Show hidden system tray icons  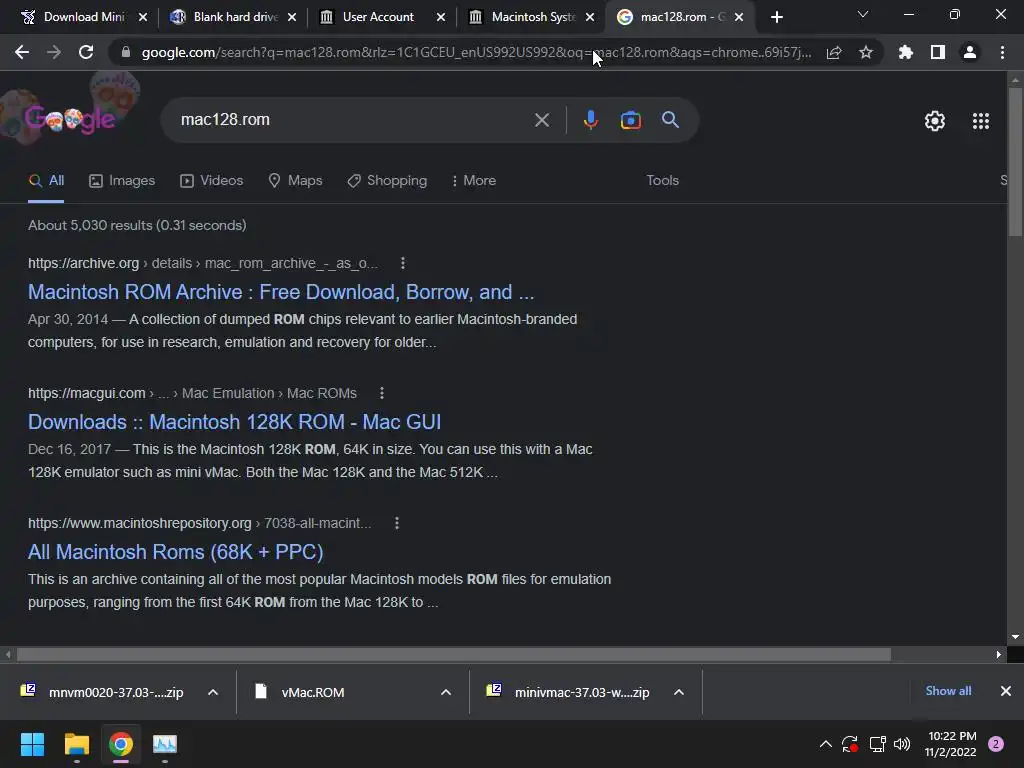pyautogui.click(x=825, y=744)
